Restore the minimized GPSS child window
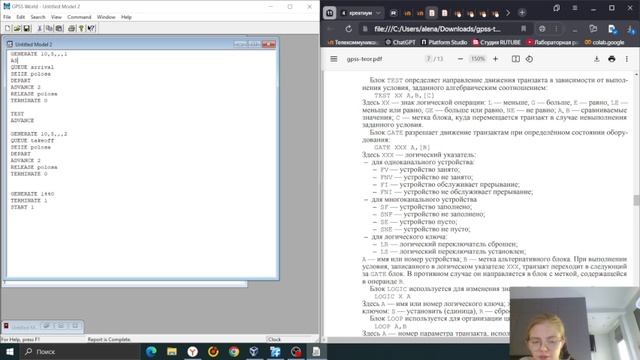 [x=47, y=326]
